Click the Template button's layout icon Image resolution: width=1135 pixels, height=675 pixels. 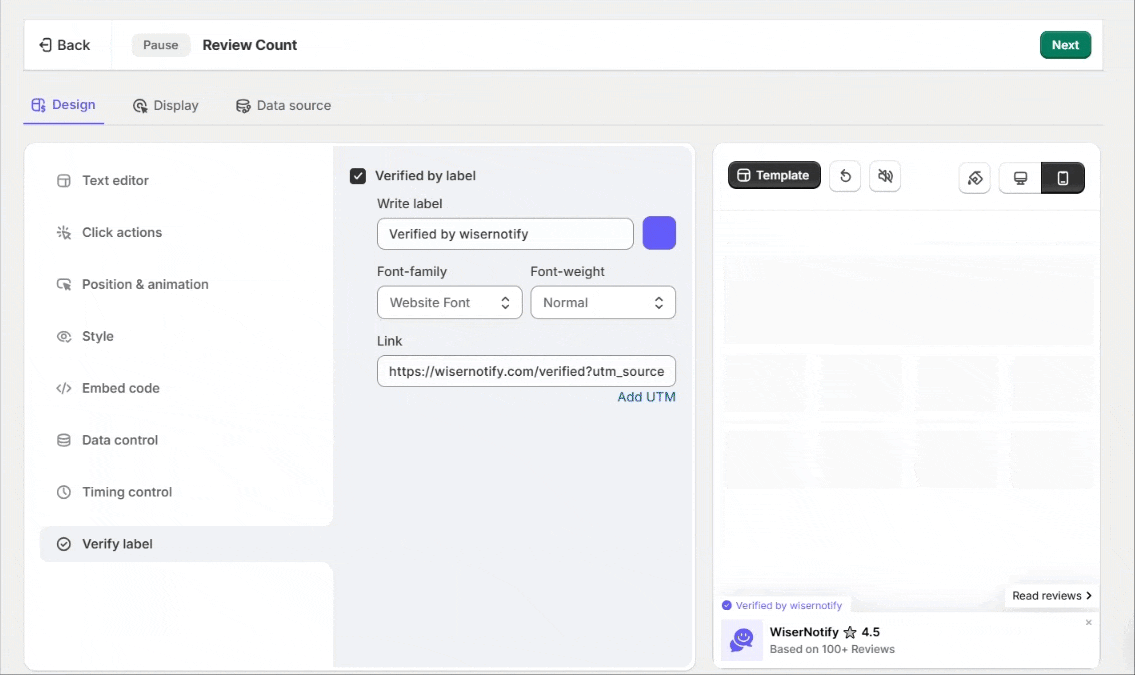(x=743, y=175)
